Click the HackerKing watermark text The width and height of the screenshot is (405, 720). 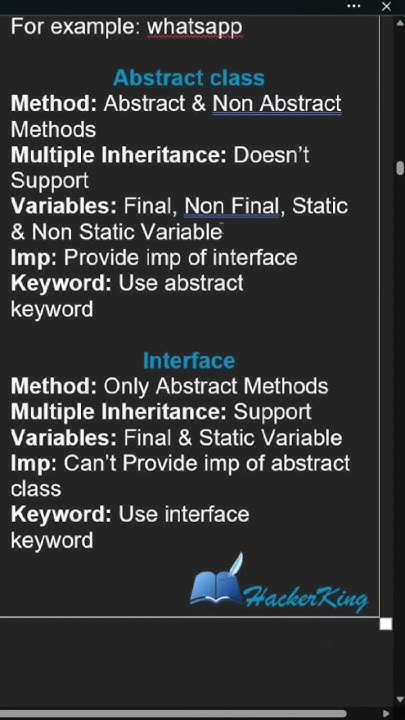pyautogui.click(x=305, y=598)
